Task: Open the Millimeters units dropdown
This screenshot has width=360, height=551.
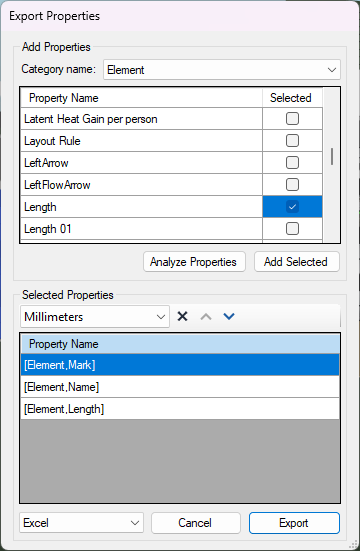Action: point(95,317)
